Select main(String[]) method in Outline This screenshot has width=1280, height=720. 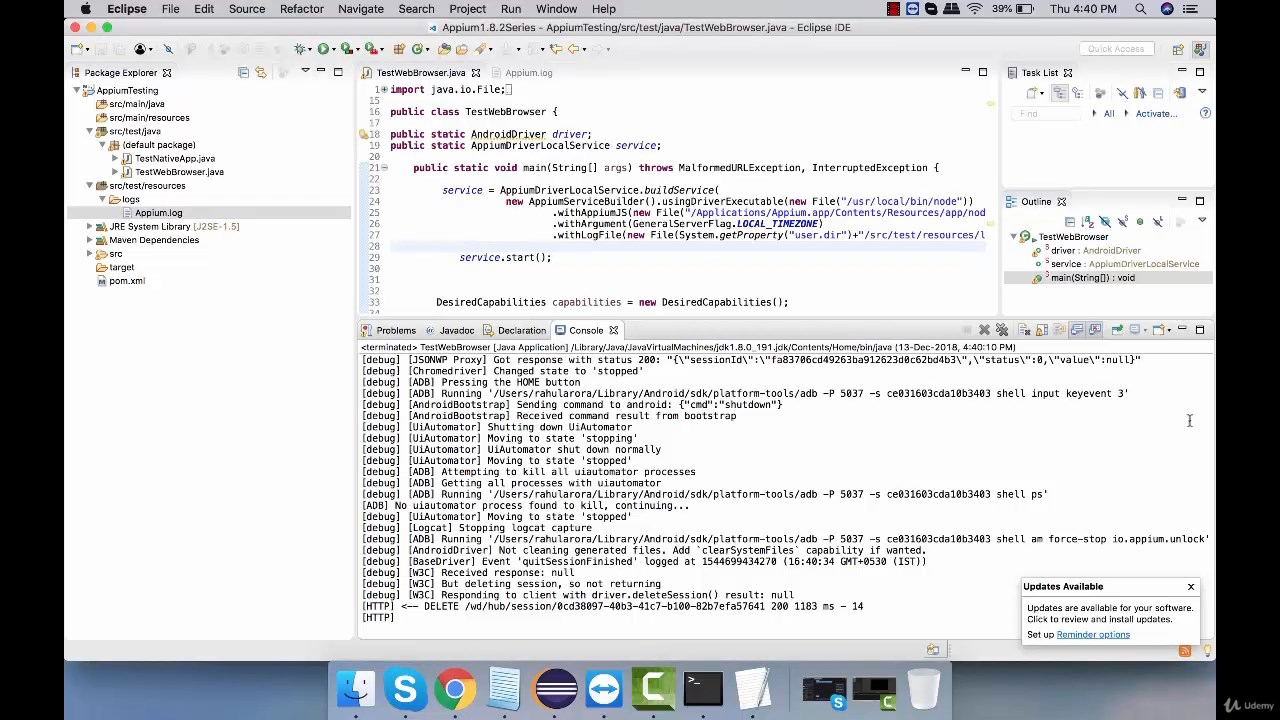coord(1092,278)
